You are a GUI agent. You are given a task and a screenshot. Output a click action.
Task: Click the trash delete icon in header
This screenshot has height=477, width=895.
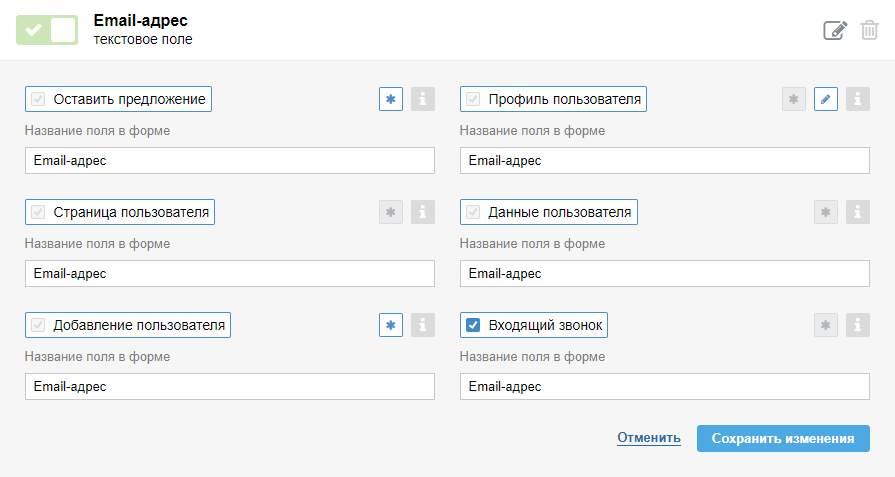869,30
